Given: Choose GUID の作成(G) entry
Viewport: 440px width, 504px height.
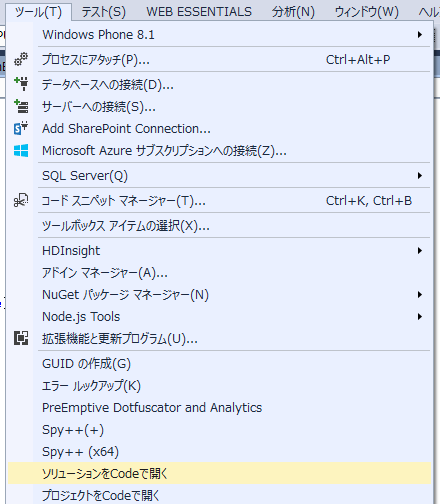Looking at the screenshot, I should (x=219, y=364).
